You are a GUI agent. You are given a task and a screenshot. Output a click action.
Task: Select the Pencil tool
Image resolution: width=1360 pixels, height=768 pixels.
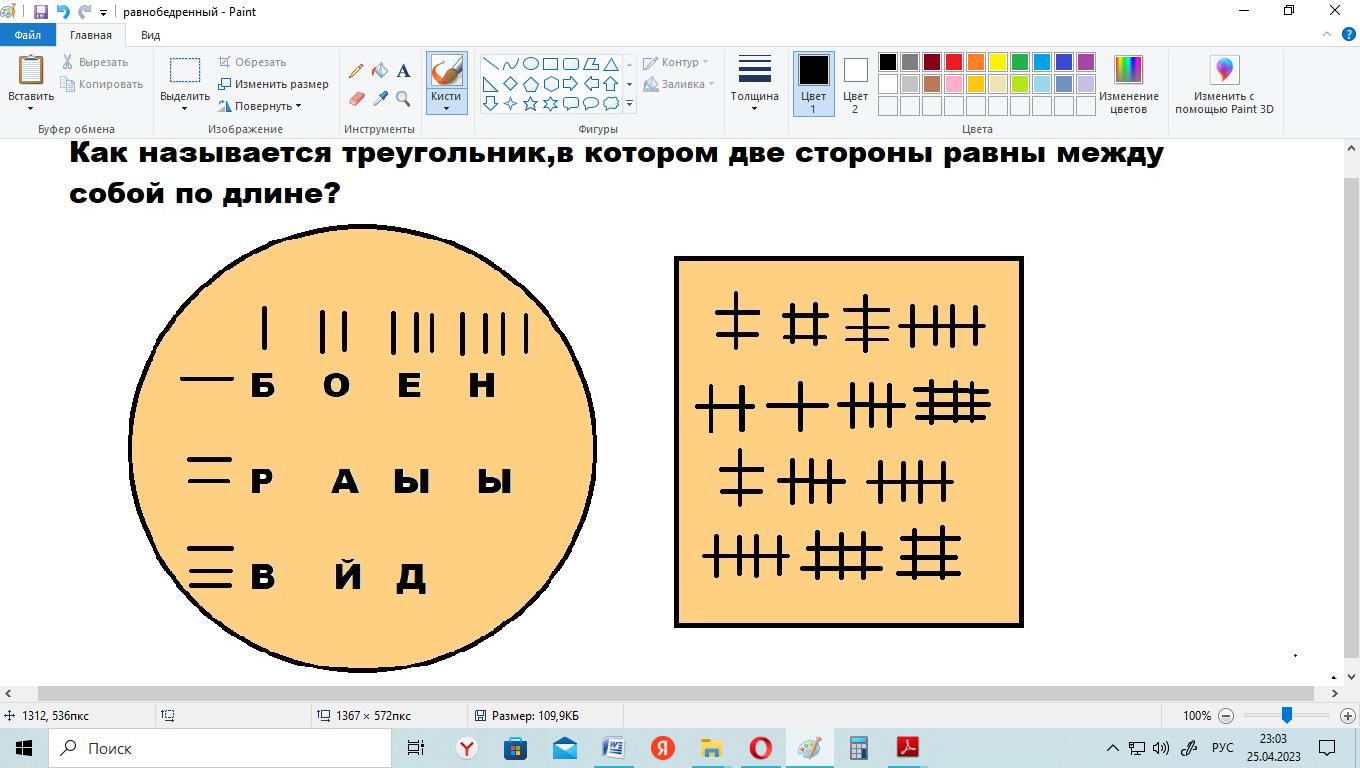[355, 71]
